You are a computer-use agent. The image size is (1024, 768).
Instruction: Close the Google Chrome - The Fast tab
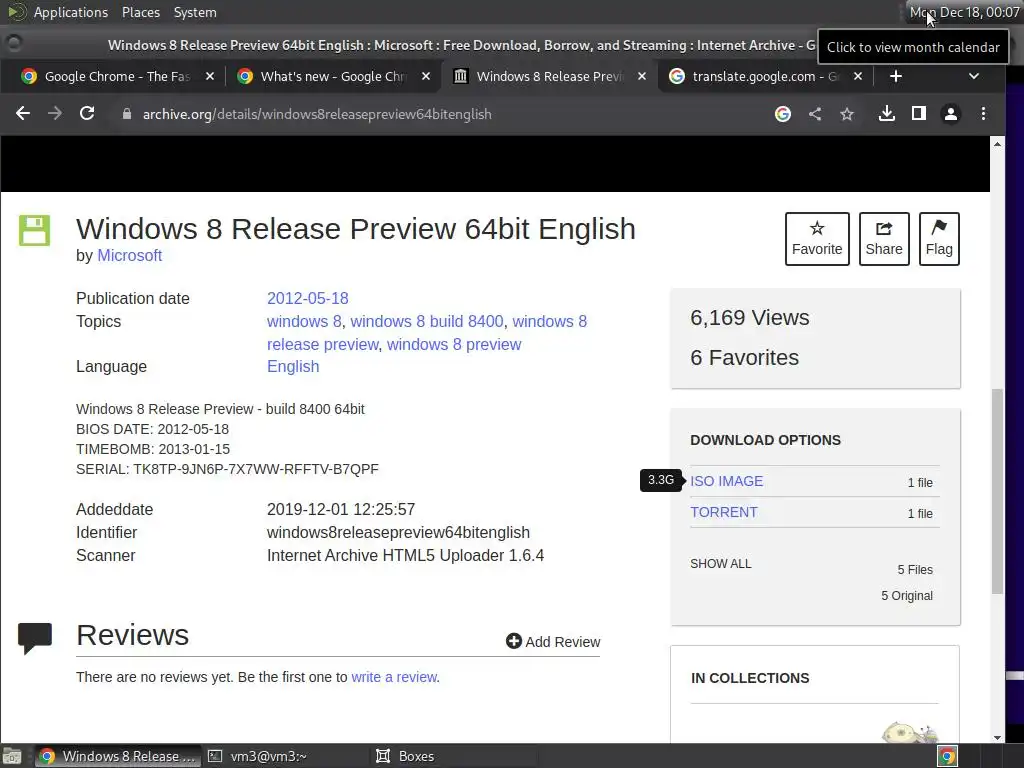click(x=210, y=76)
